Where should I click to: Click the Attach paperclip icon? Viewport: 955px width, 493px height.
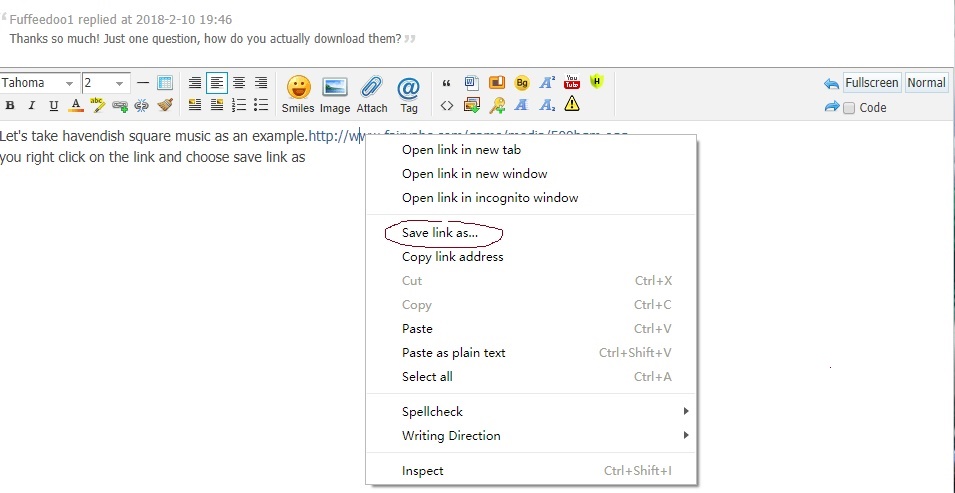[x=372, y=90]
